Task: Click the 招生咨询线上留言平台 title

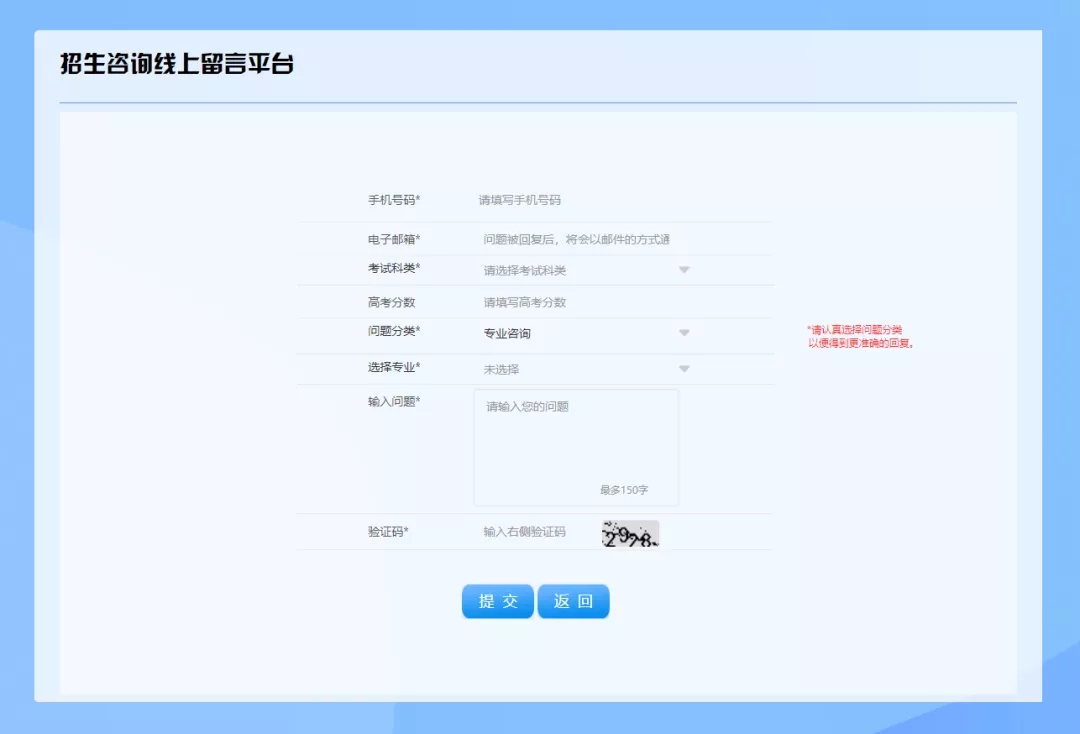Action: (x=177, y=64)
